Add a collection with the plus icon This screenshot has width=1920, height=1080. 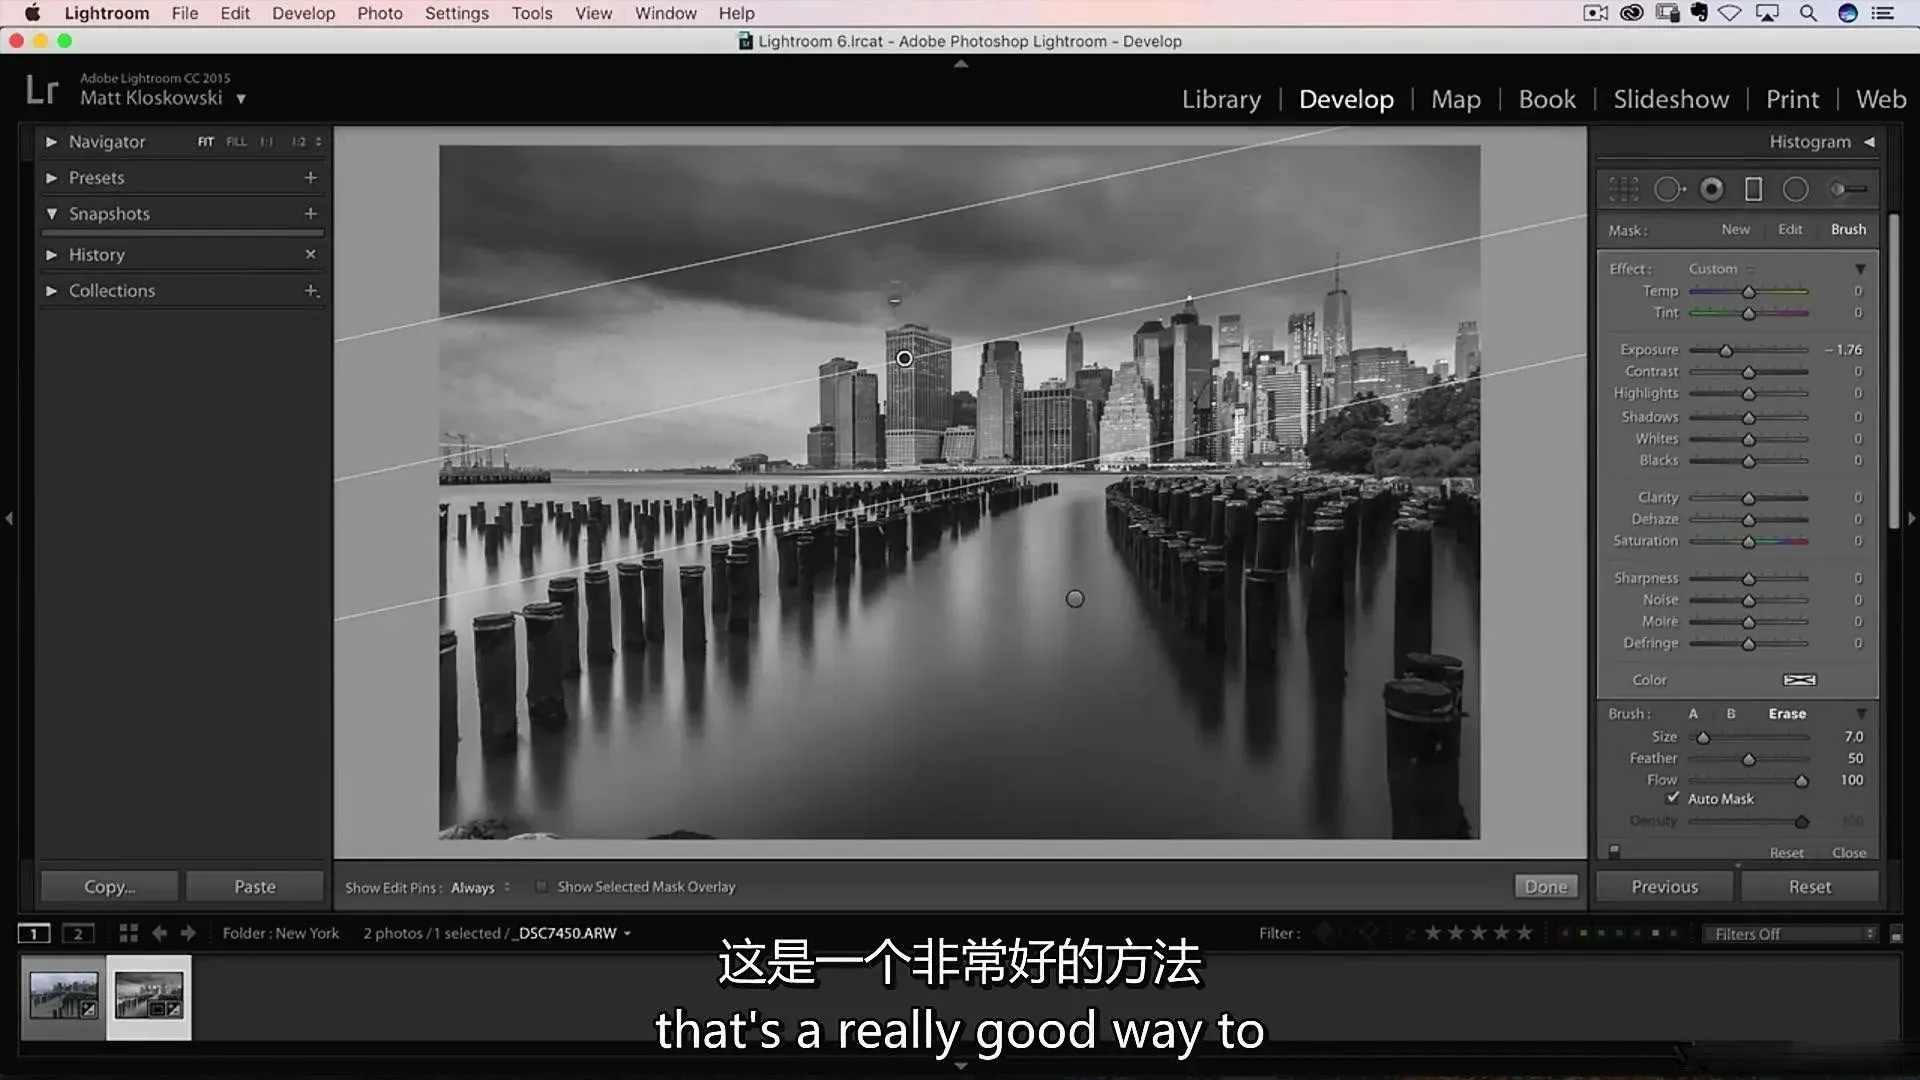point(311,291)
